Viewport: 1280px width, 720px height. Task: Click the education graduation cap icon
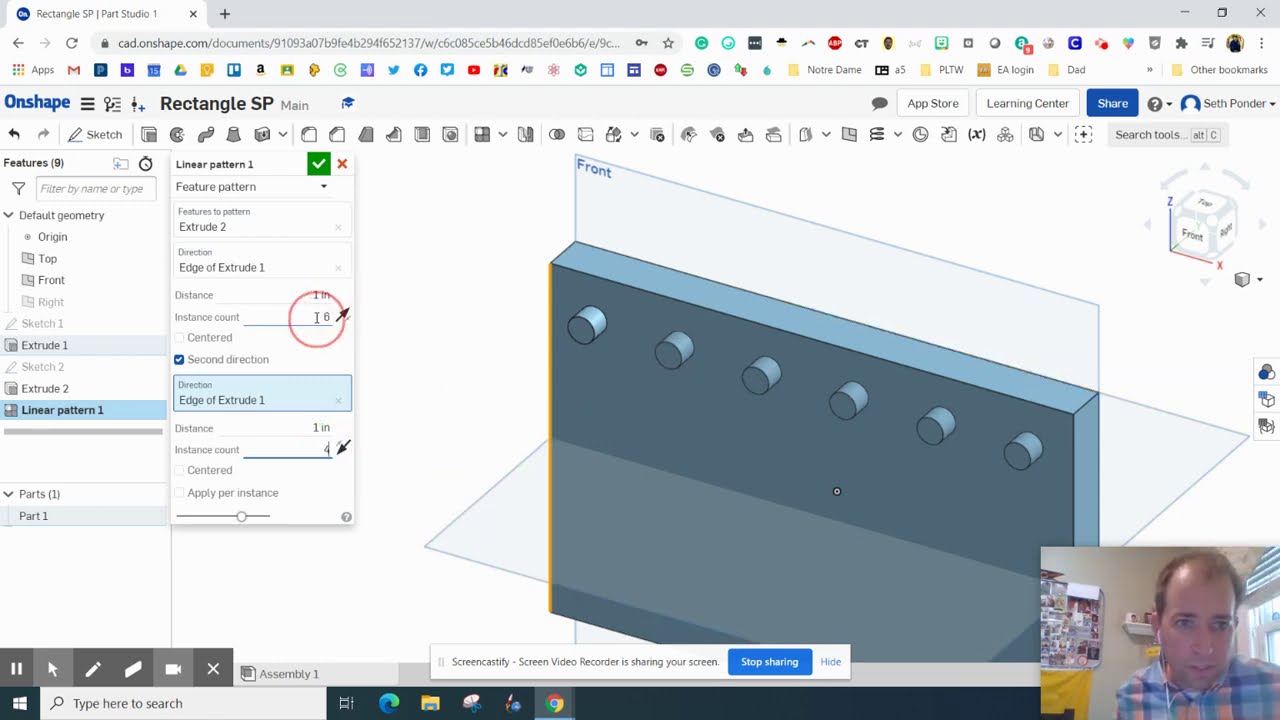click(348, 103)
